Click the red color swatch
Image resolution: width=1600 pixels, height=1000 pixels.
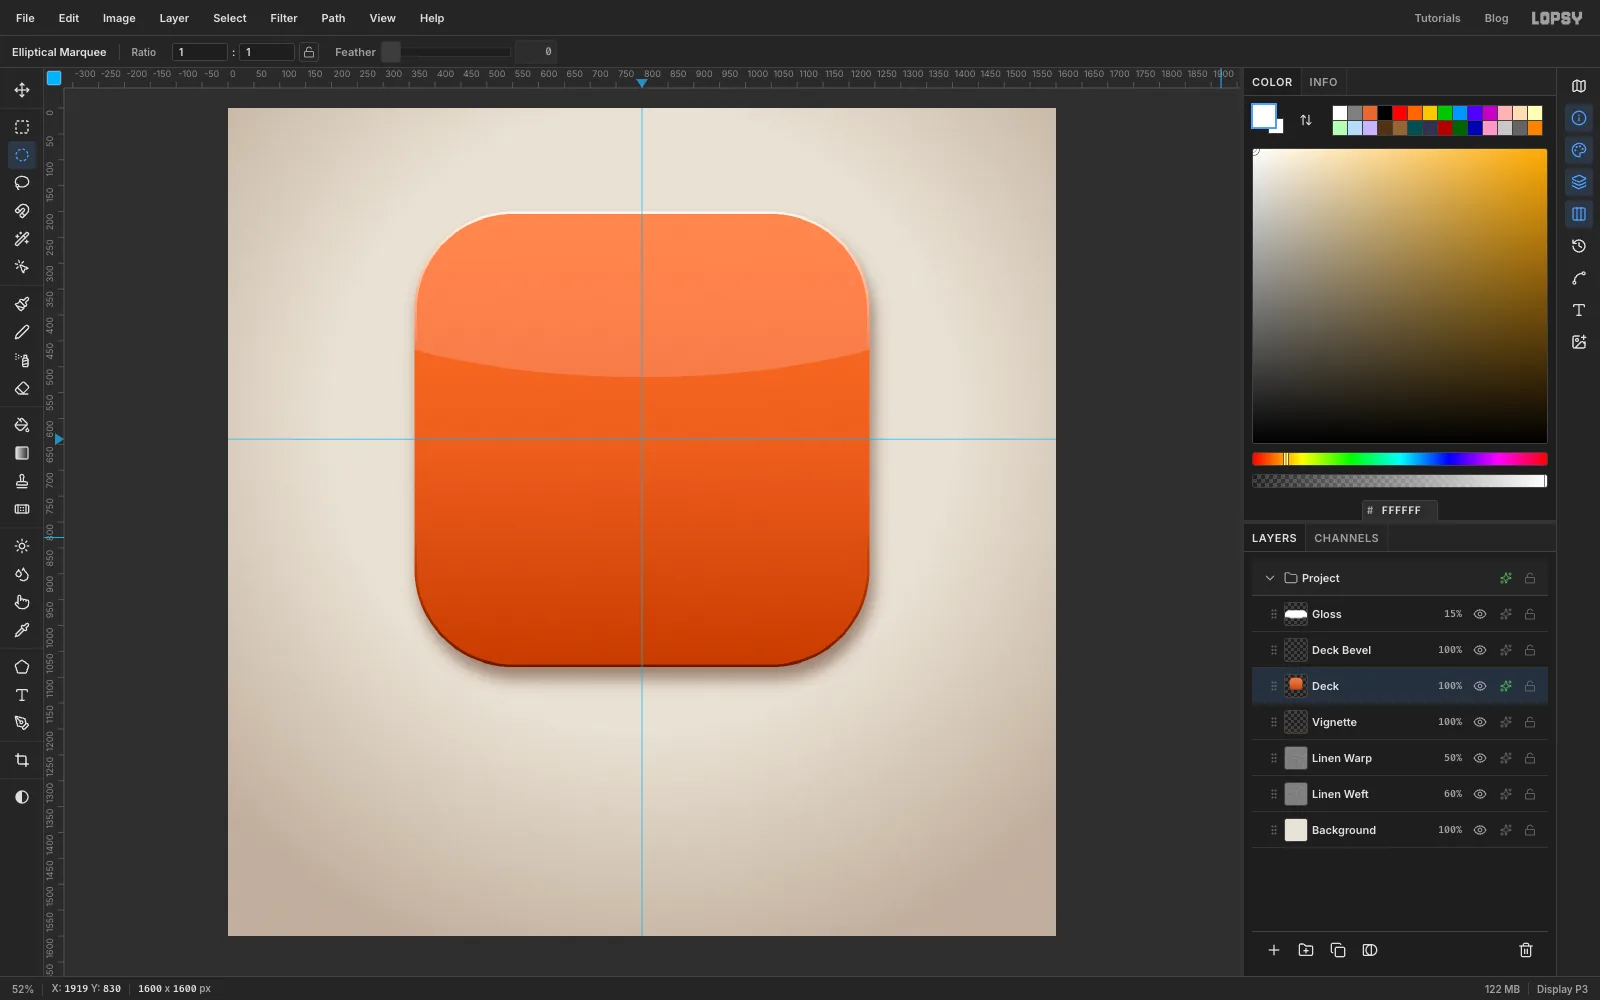coord(1400,113)
